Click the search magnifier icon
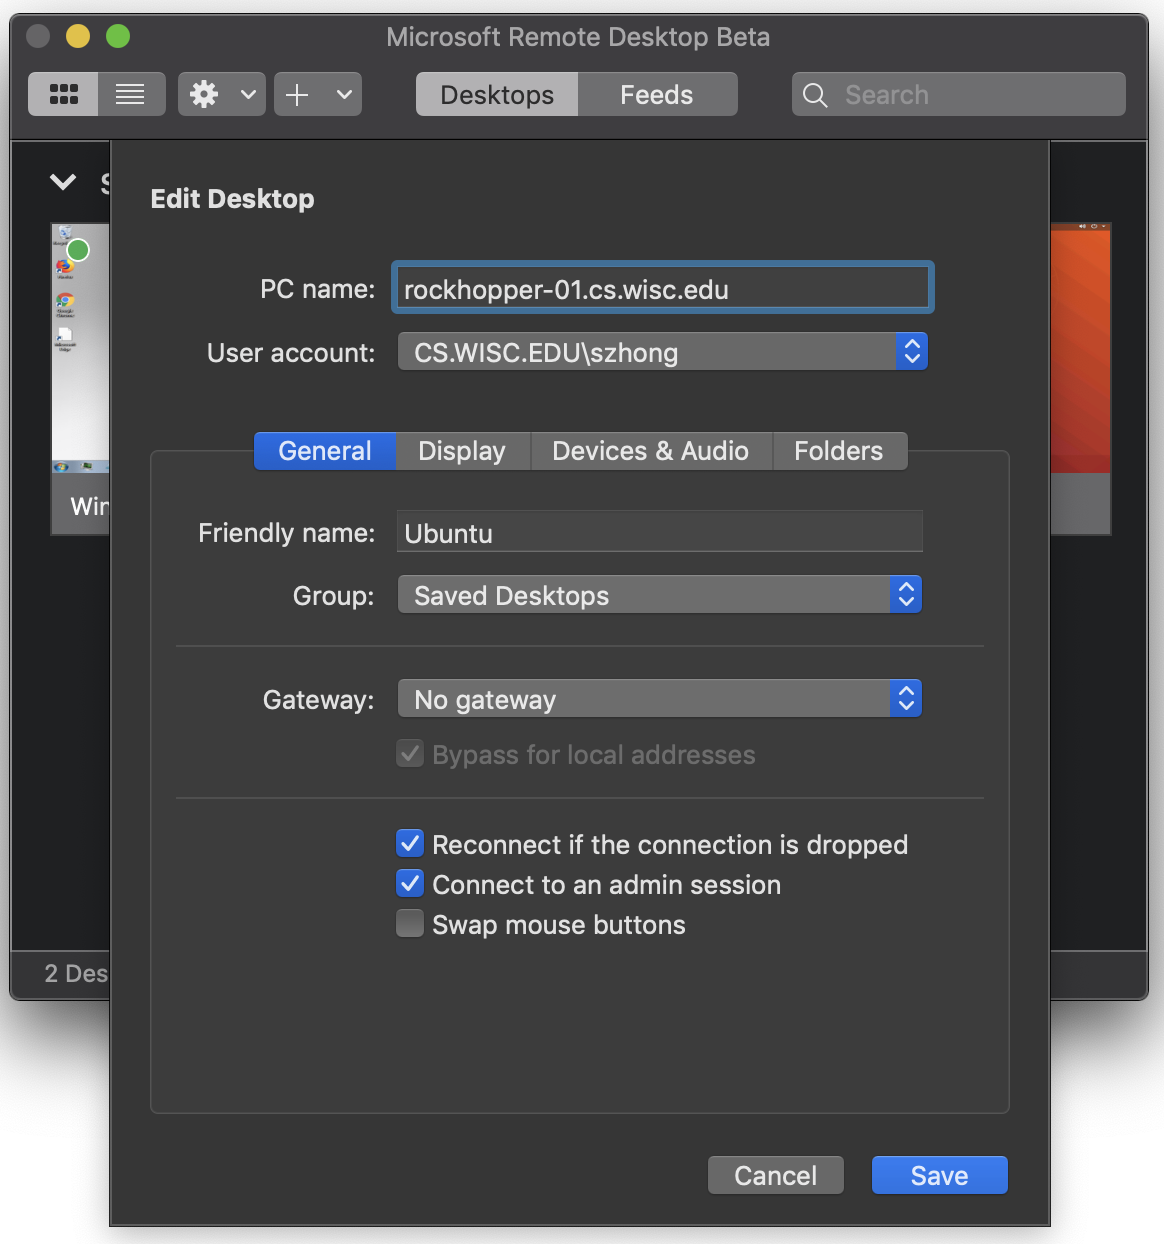The height and width of the screenshot is (1244, 1164). (x=815, y=95)
